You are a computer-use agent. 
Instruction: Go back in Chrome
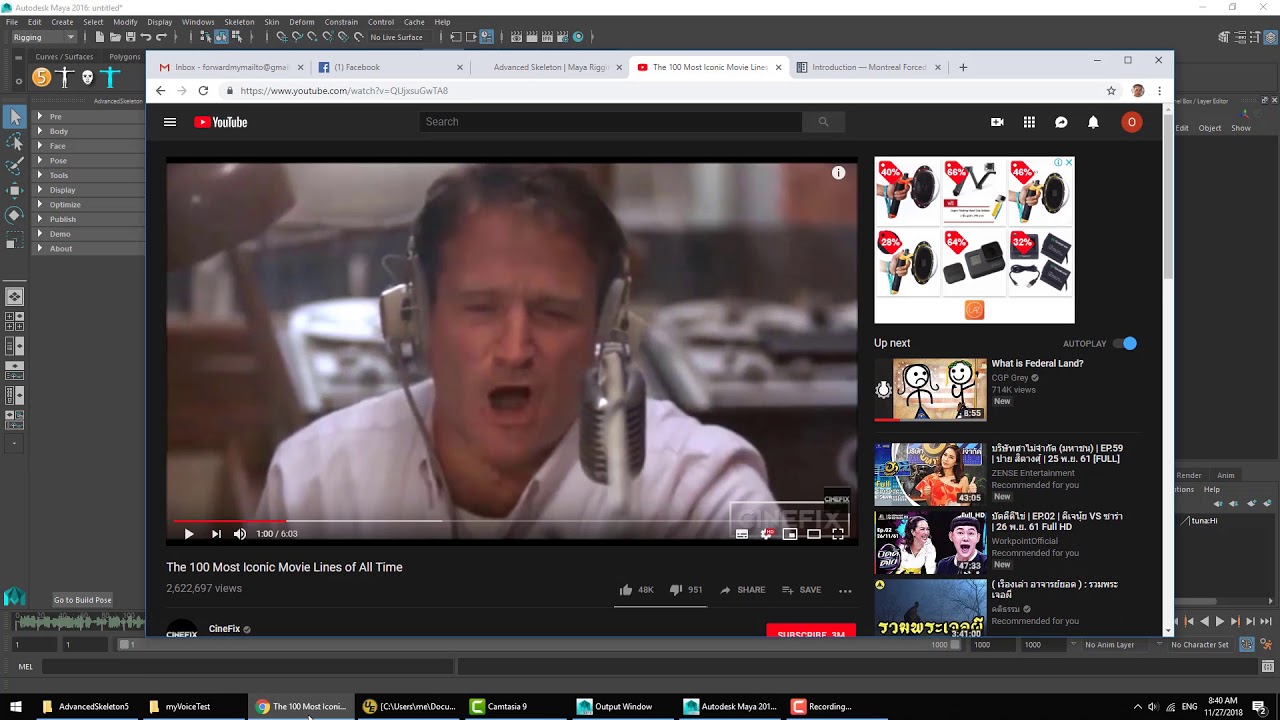(x=160, y=91)
